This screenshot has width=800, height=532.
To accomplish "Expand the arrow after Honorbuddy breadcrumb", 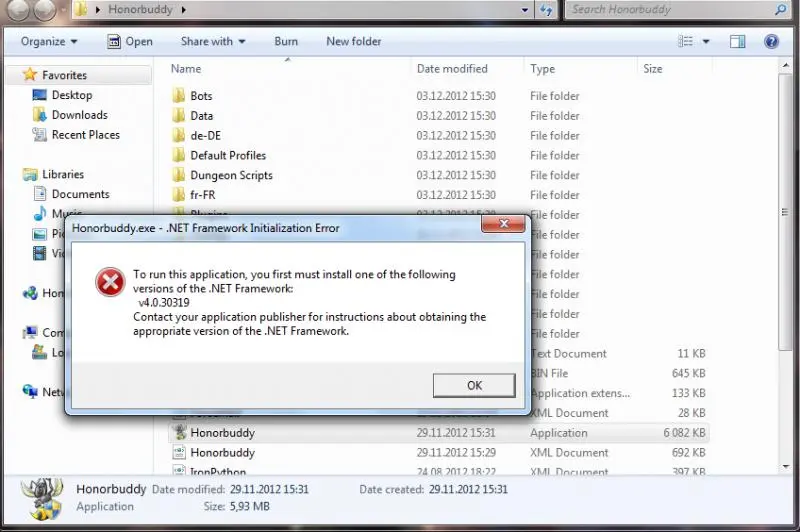I will (184, 9).
